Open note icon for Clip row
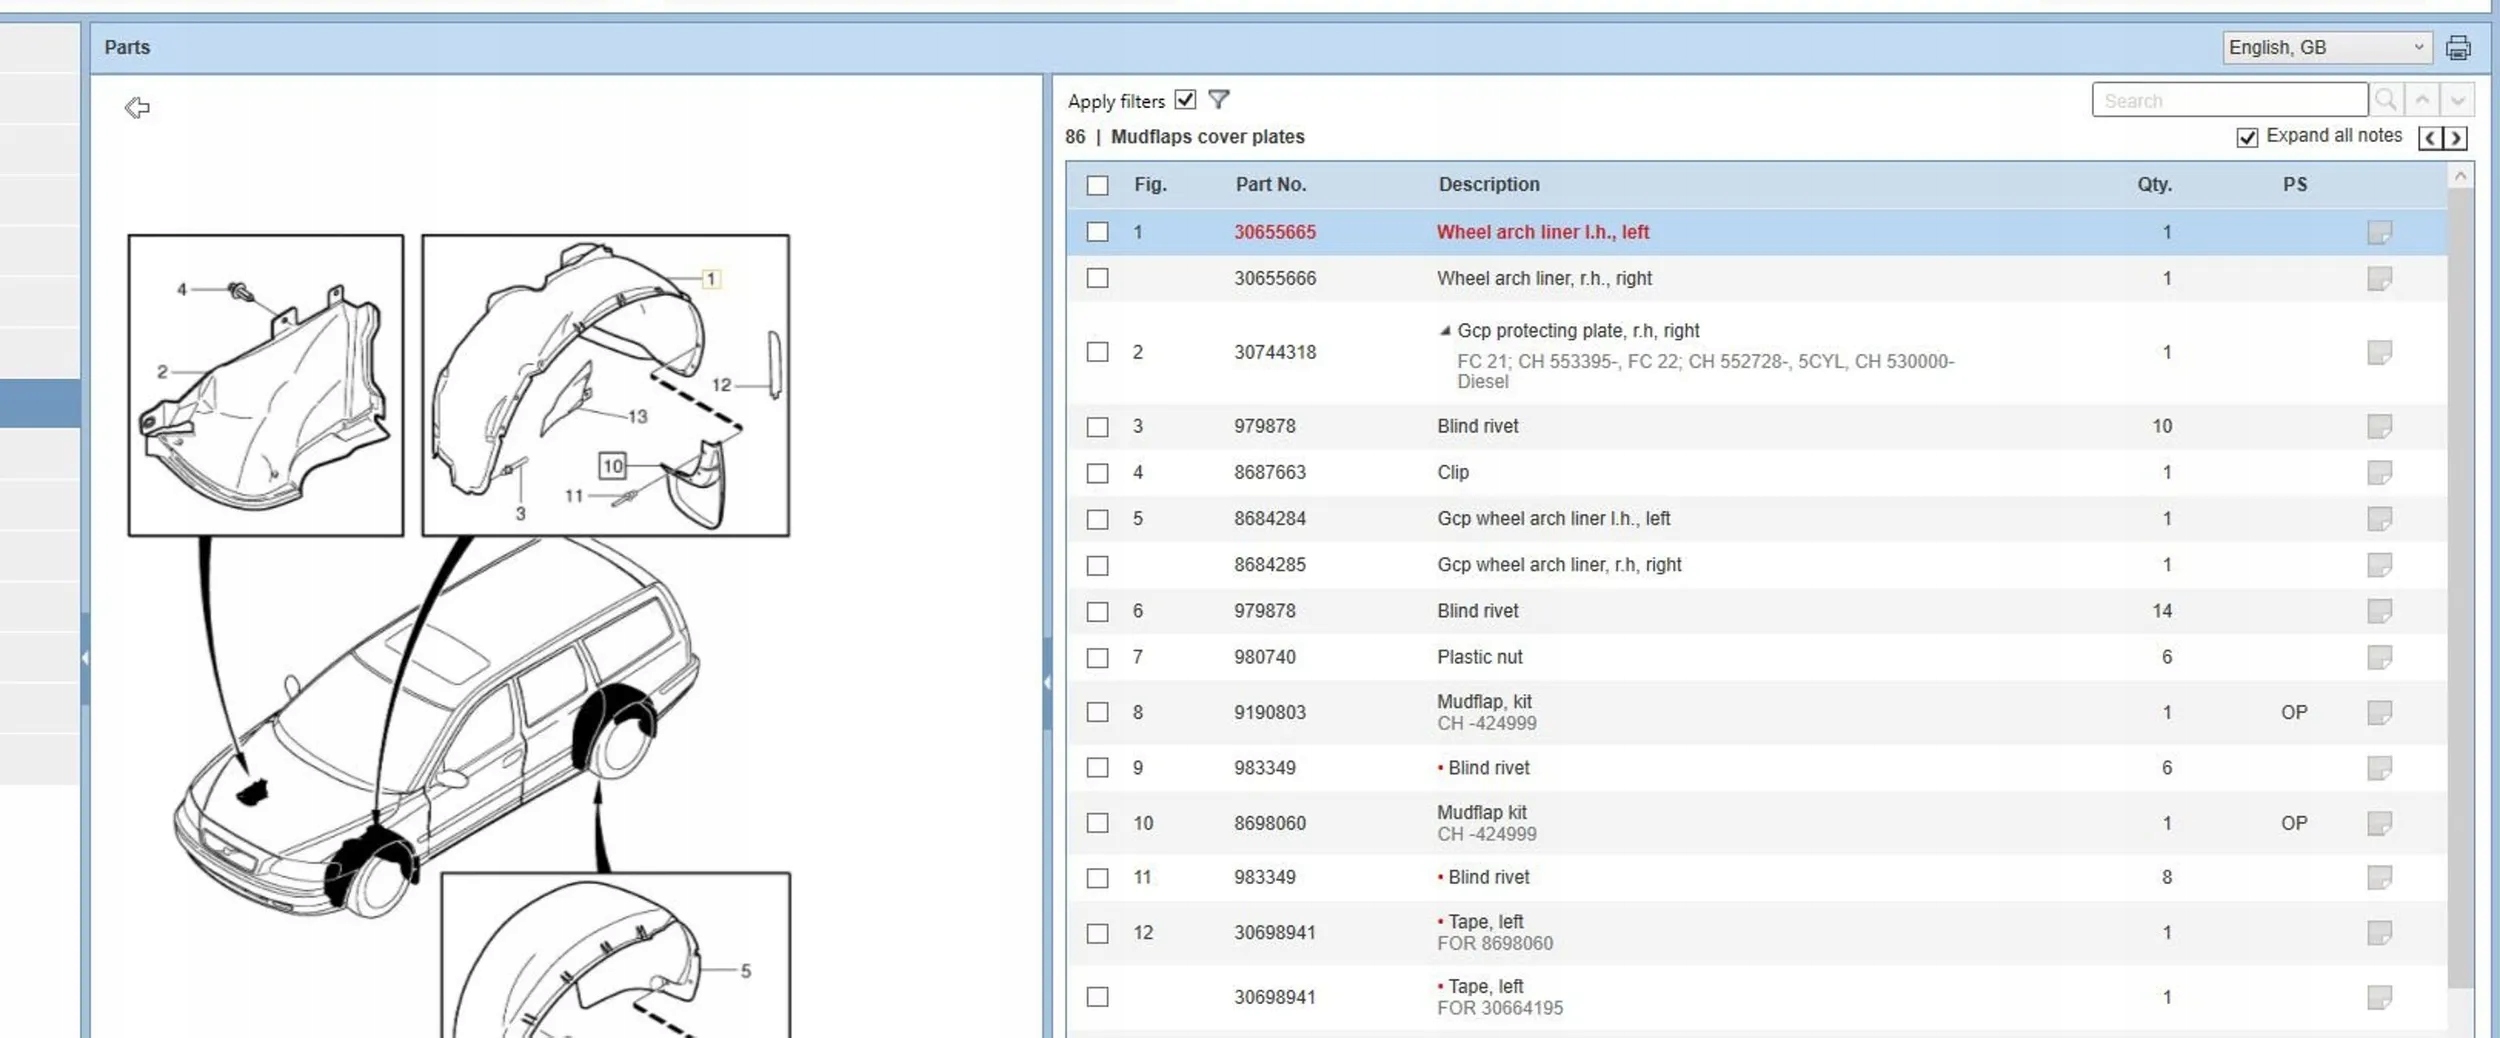Viewport: 2500px width, 1038px height. point(2379,472)
